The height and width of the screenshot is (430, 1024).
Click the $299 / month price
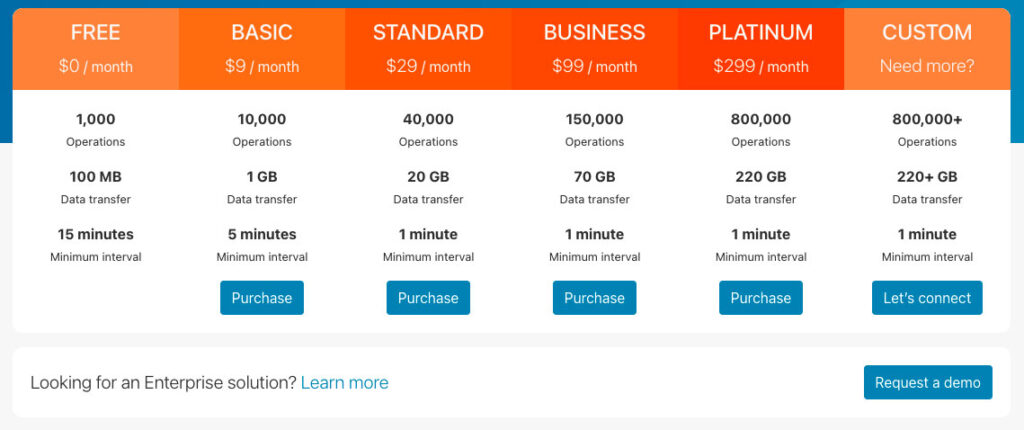tap(761, 66)
